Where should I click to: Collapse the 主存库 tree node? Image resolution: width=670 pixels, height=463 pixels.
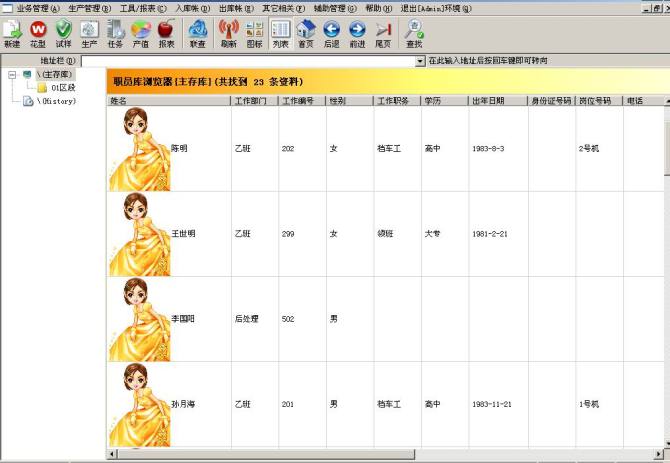pos(11,74)
